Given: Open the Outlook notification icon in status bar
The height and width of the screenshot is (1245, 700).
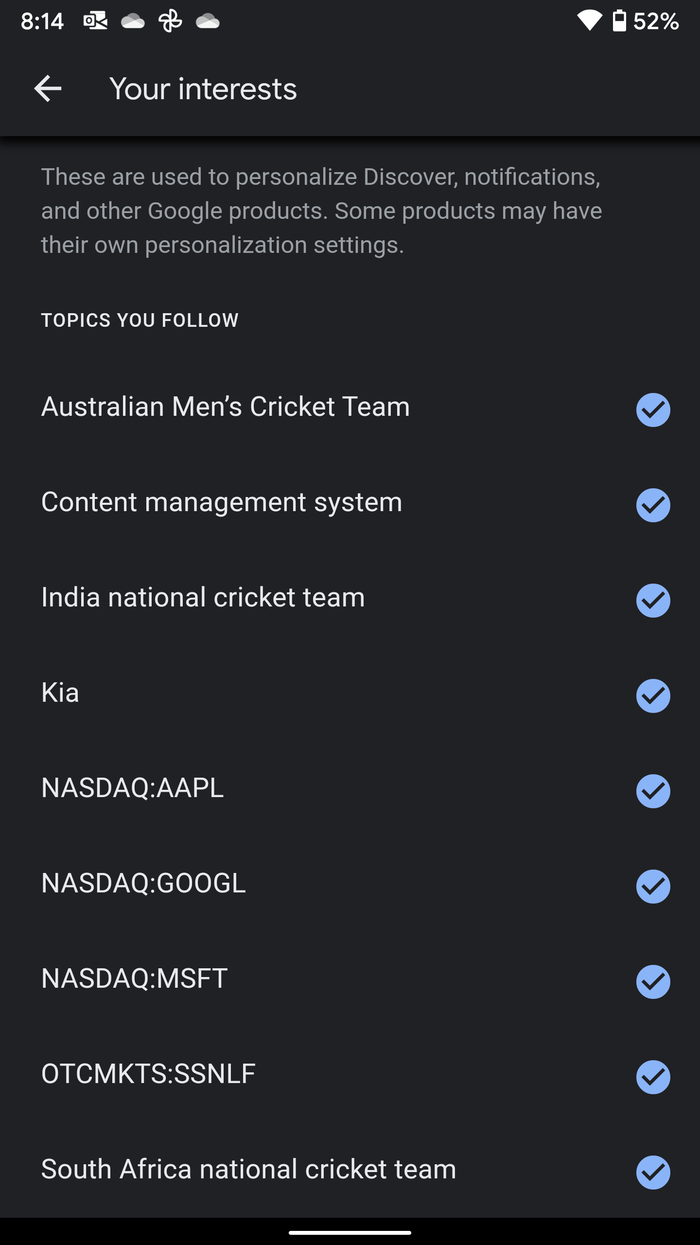Looking at the screenshot, I should tap(95, 21).
